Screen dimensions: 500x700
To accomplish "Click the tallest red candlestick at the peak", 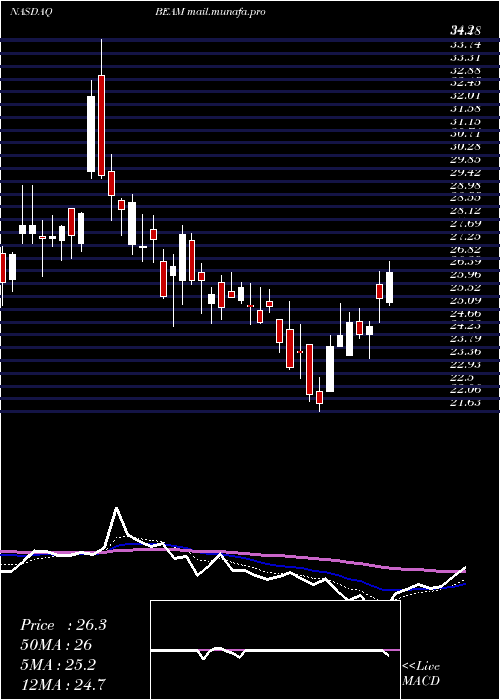I will pos(101,125).
